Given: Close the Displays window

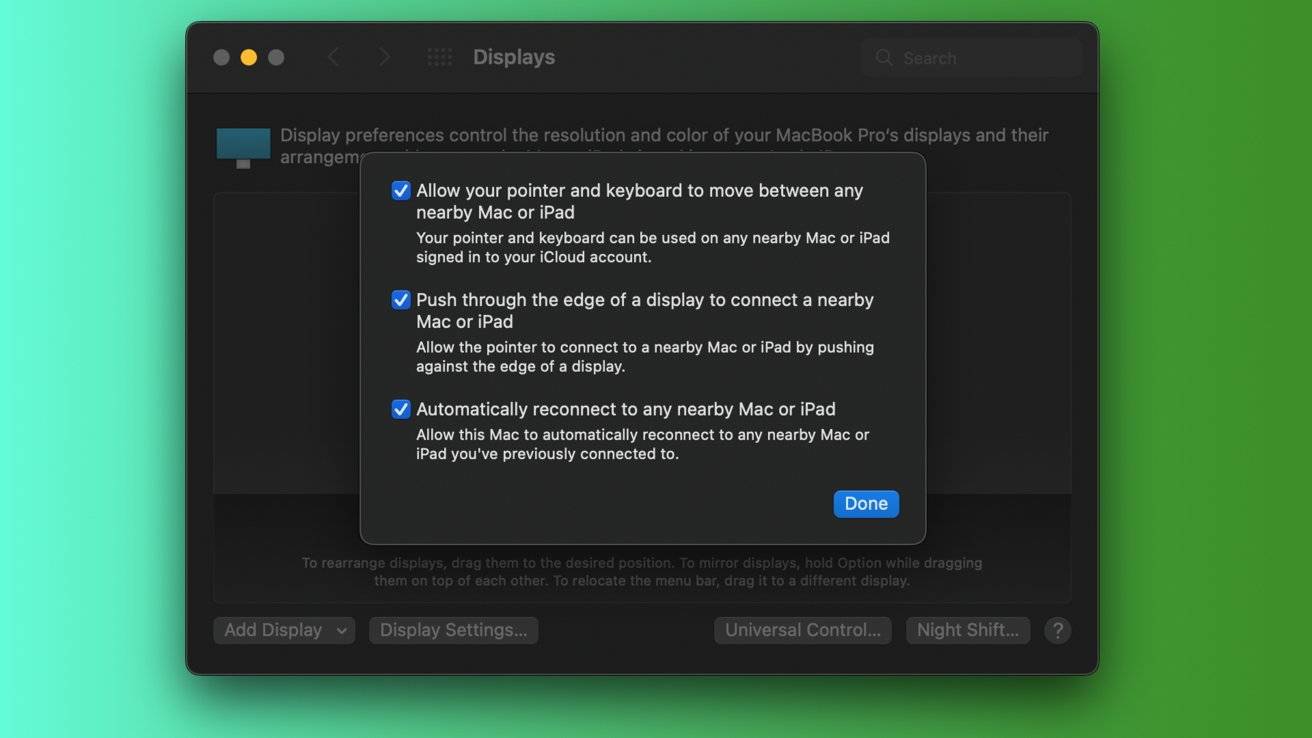Looking at the screenshot, I should (222, 58).
